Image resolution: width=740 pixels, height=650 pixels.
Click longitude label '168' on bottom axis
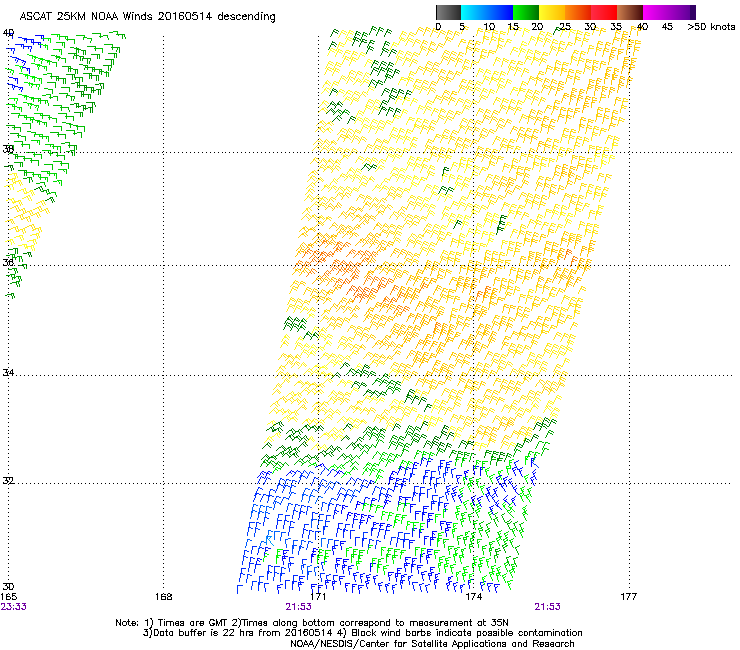(163, 597)
